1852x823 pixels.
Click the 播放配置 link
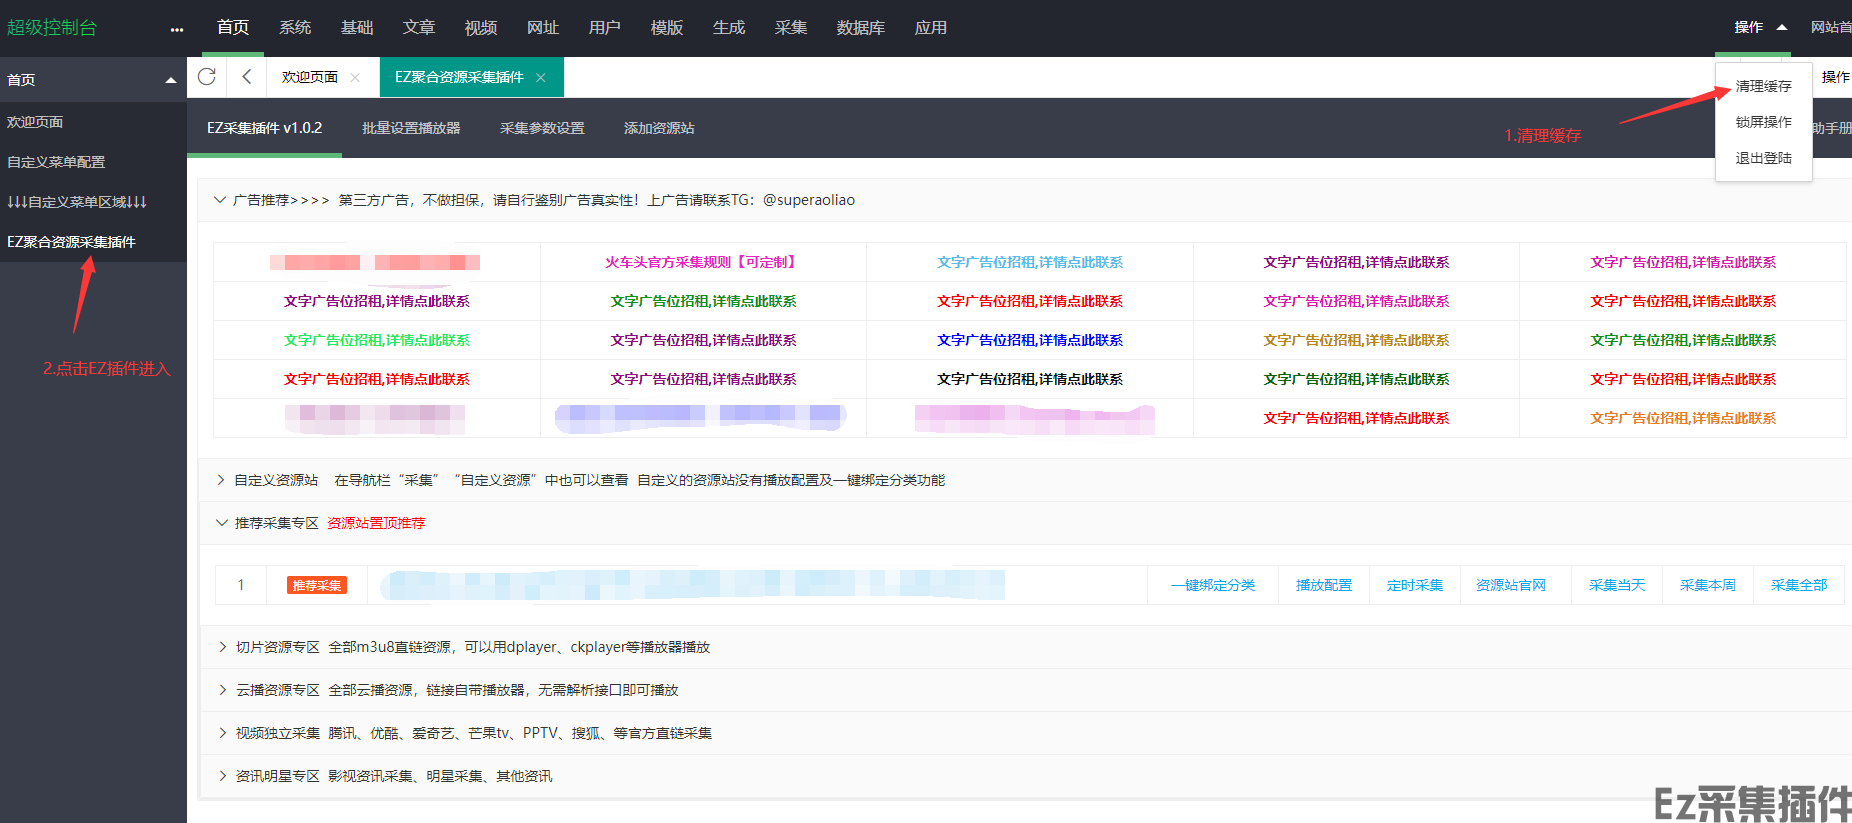(1324, 585)
